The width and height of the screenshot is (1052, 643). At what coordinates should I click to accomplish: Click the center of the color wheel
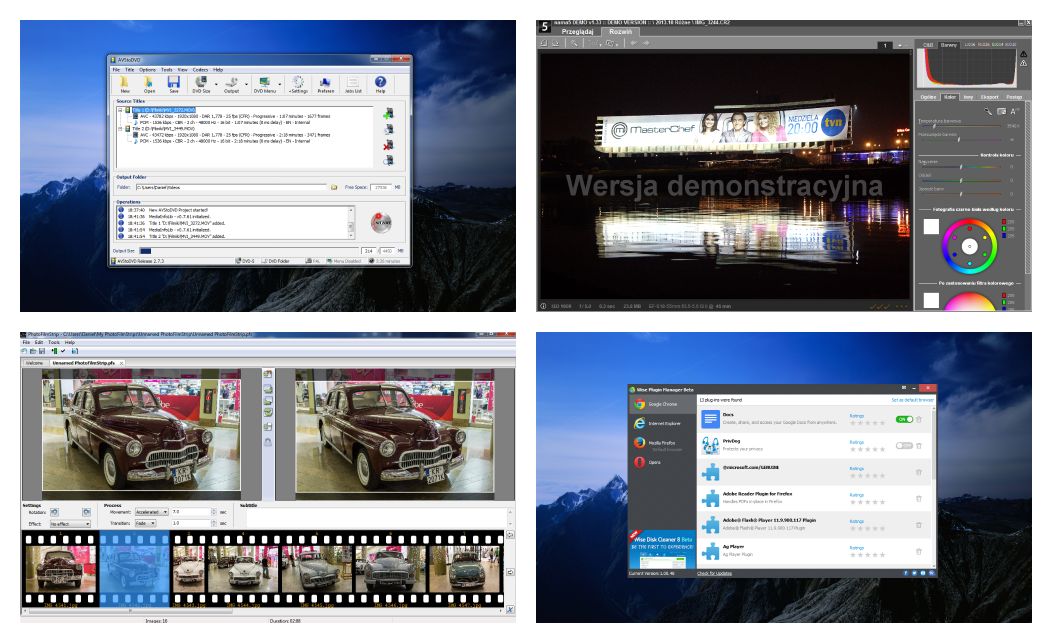pos(968,244)
